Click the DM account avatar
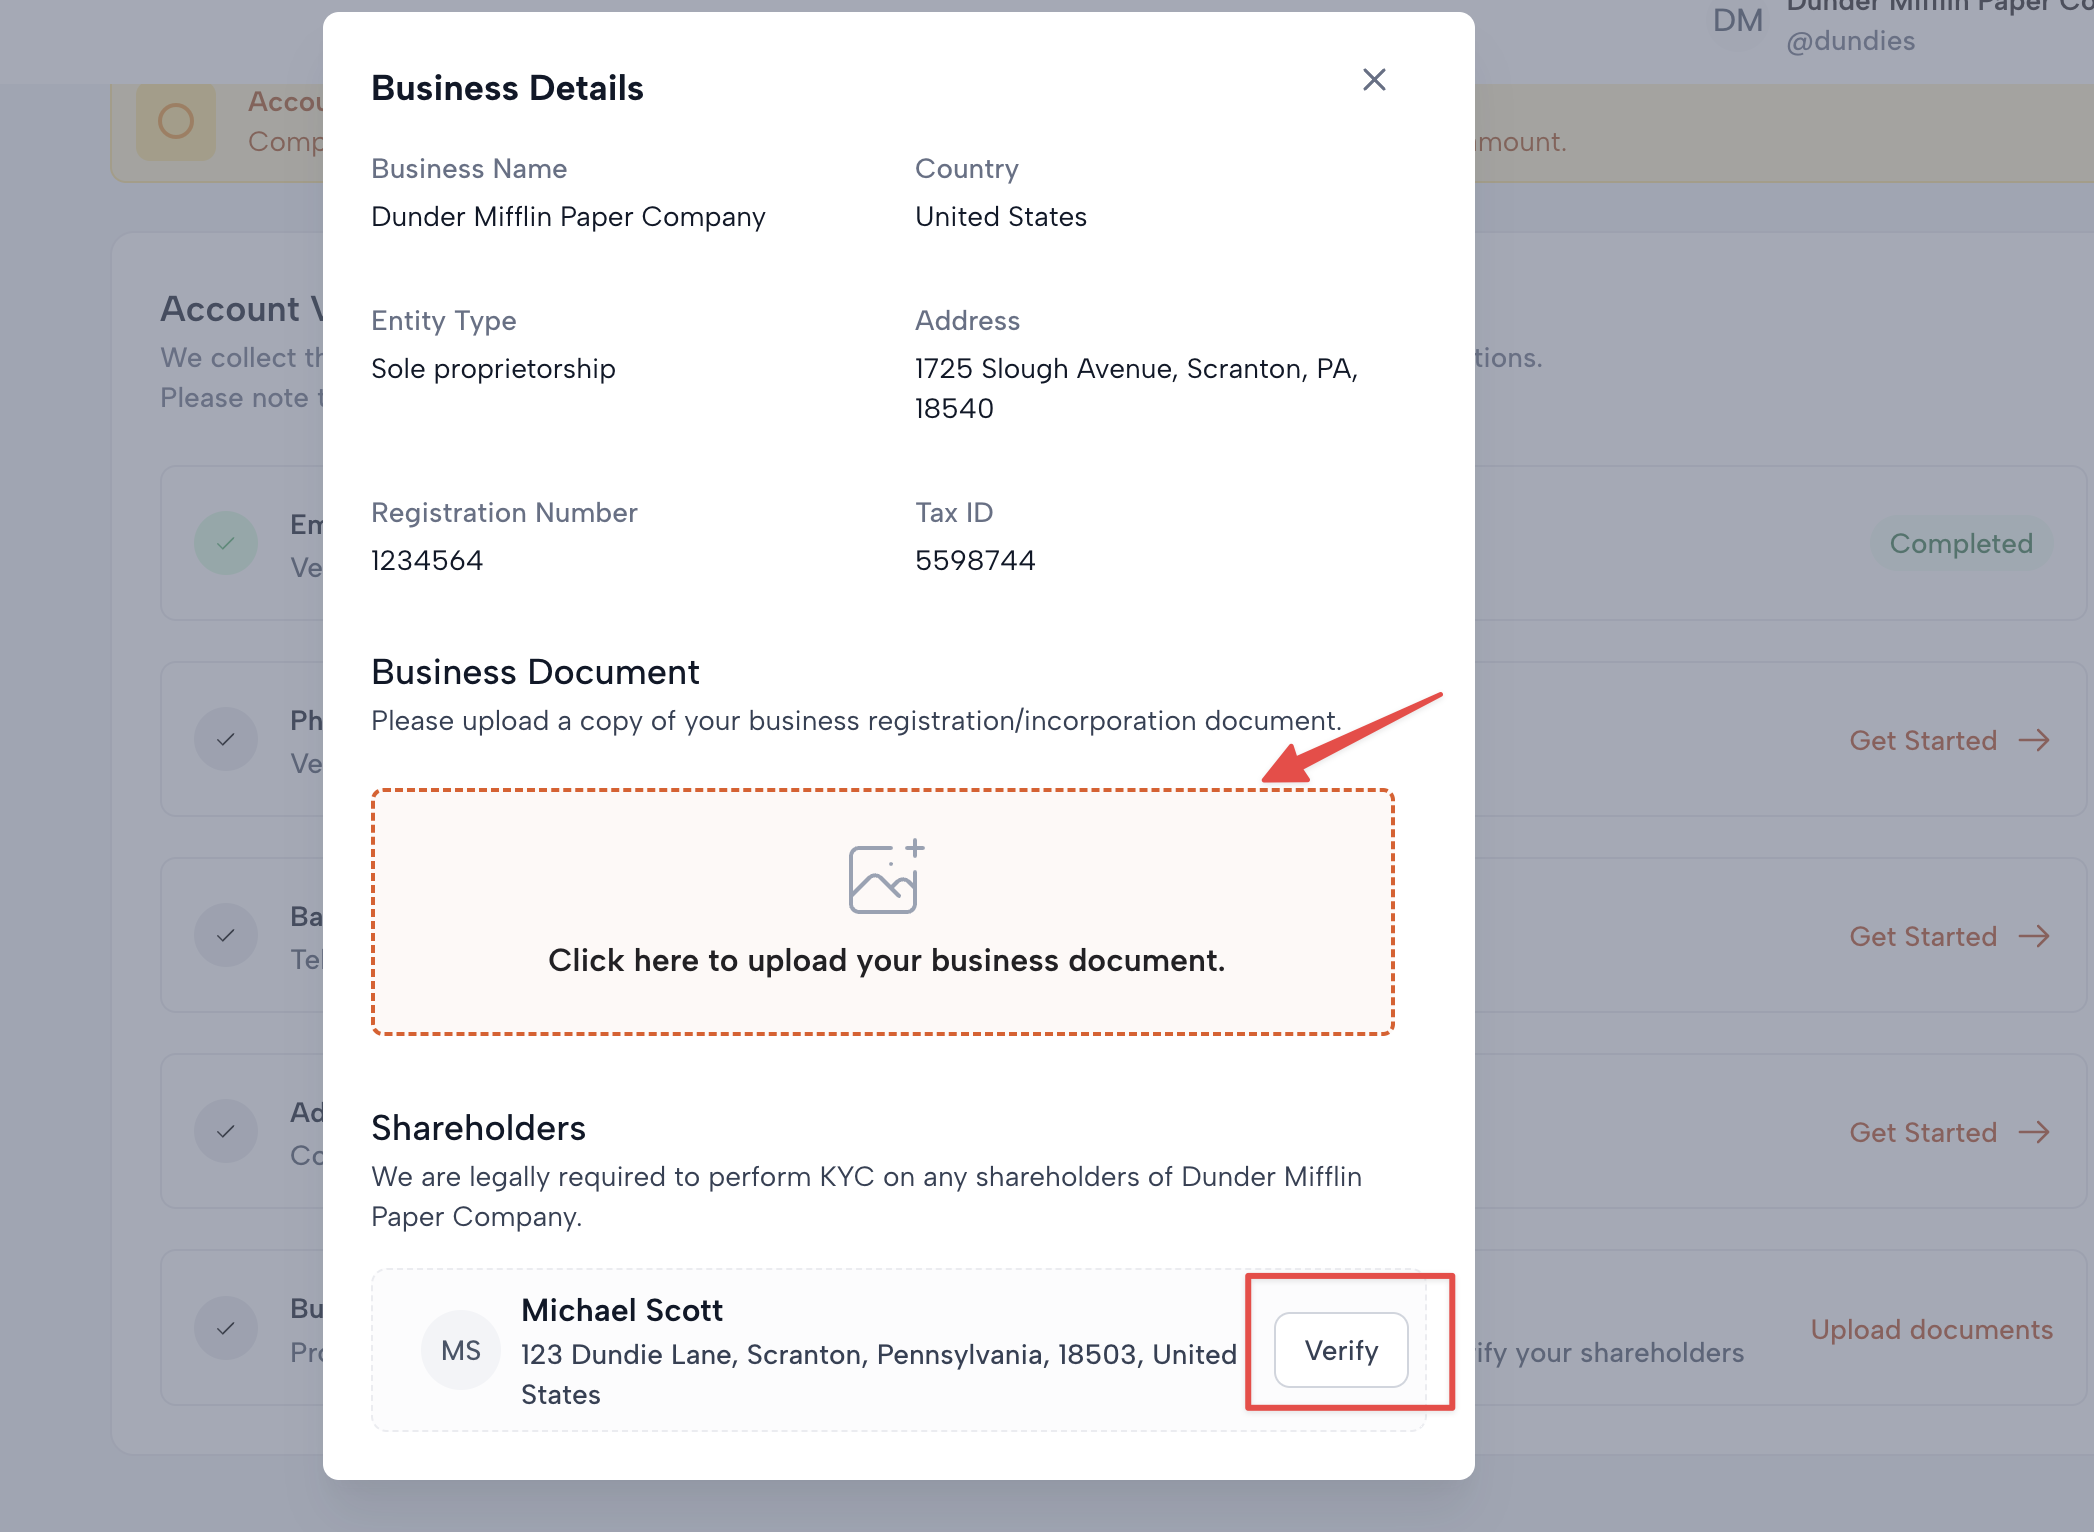Screen dimensions: 2094x1532 1737,20
